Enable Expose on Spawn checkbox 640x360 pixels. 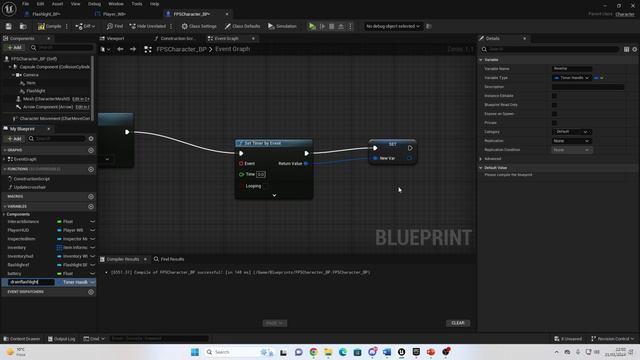tap(554, 114)
